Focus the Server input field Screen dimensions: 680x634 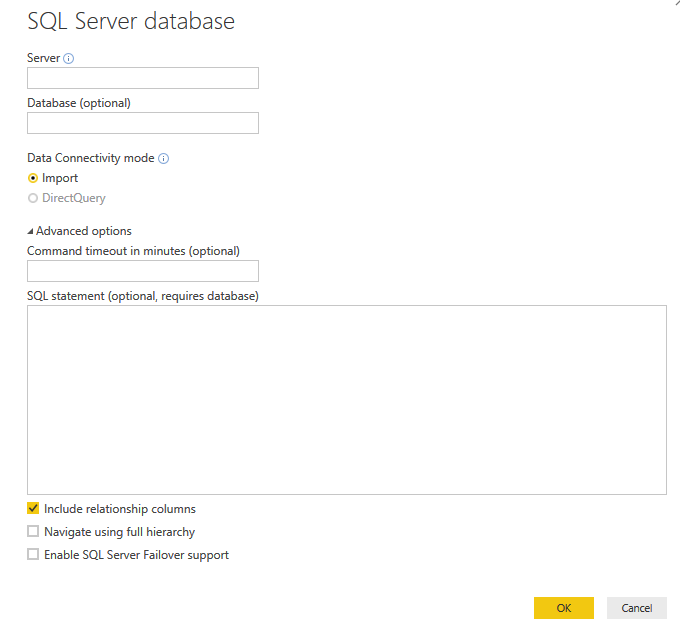pos(143,78)
